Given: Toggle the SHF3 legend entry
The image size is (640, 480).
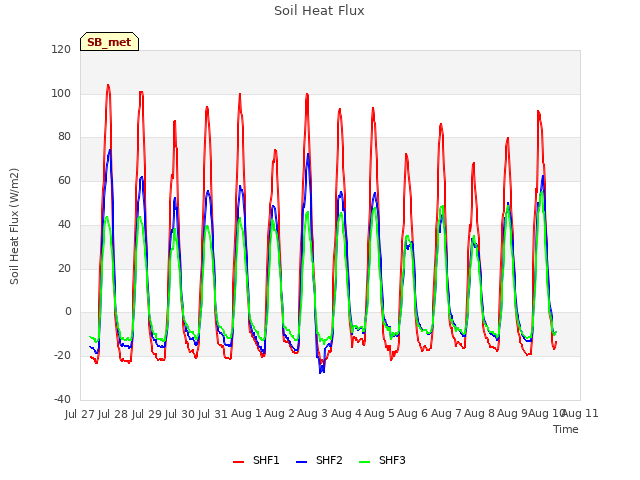Looking at the screenshot, I should tap(382, 460).
